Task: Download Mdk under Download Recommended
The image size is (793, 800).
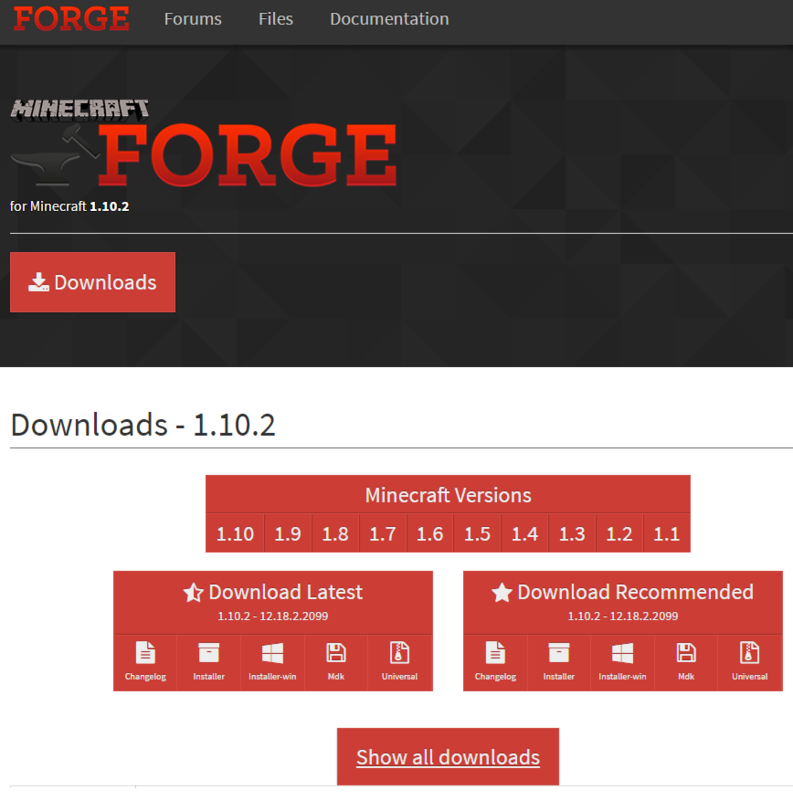Action: [x=686, y=662]
